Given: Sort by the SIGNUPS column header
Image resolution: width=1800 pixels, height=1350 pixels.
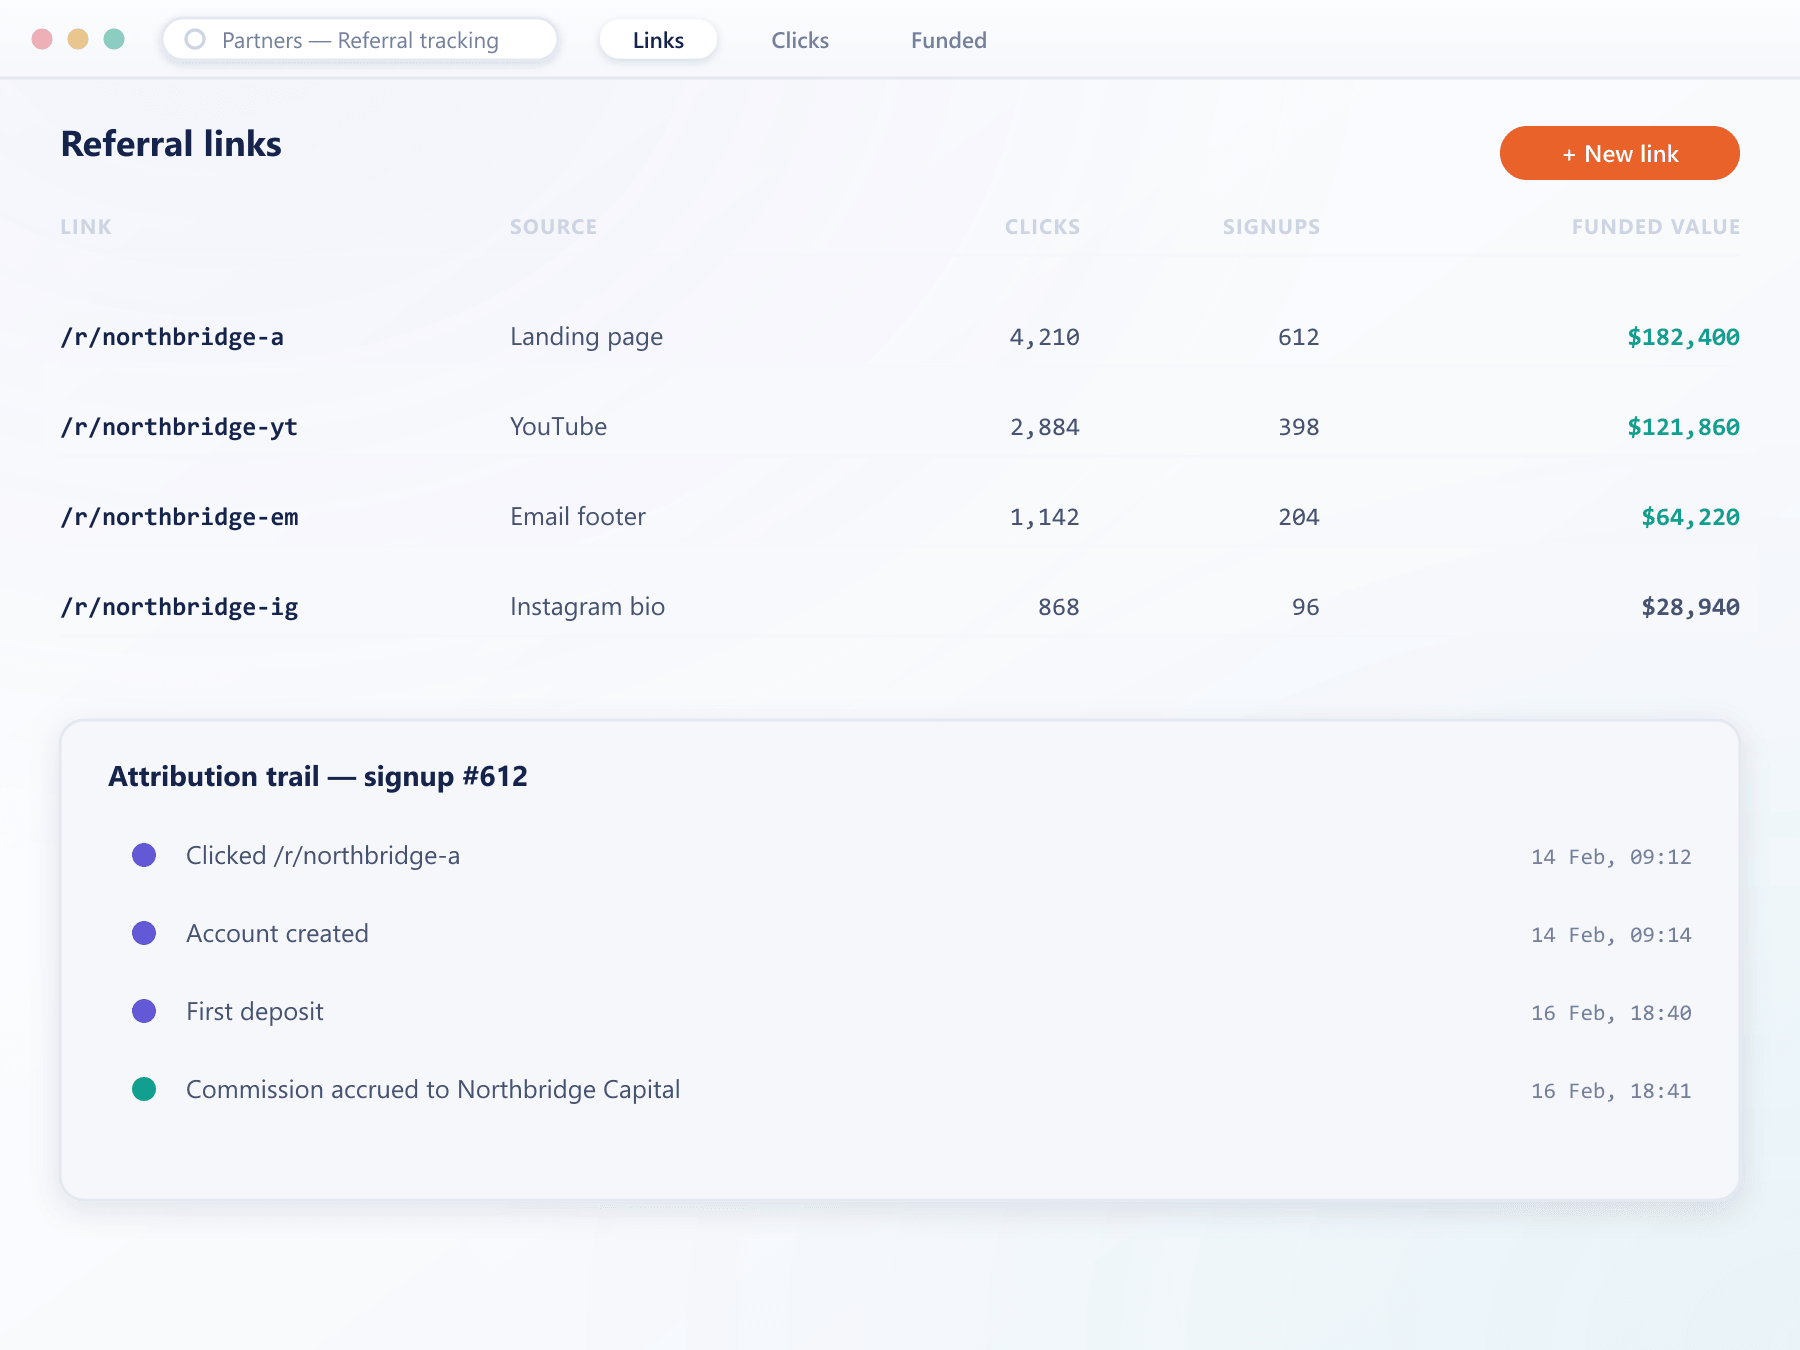Looking at the screenshot, I should pos(1271,227).
